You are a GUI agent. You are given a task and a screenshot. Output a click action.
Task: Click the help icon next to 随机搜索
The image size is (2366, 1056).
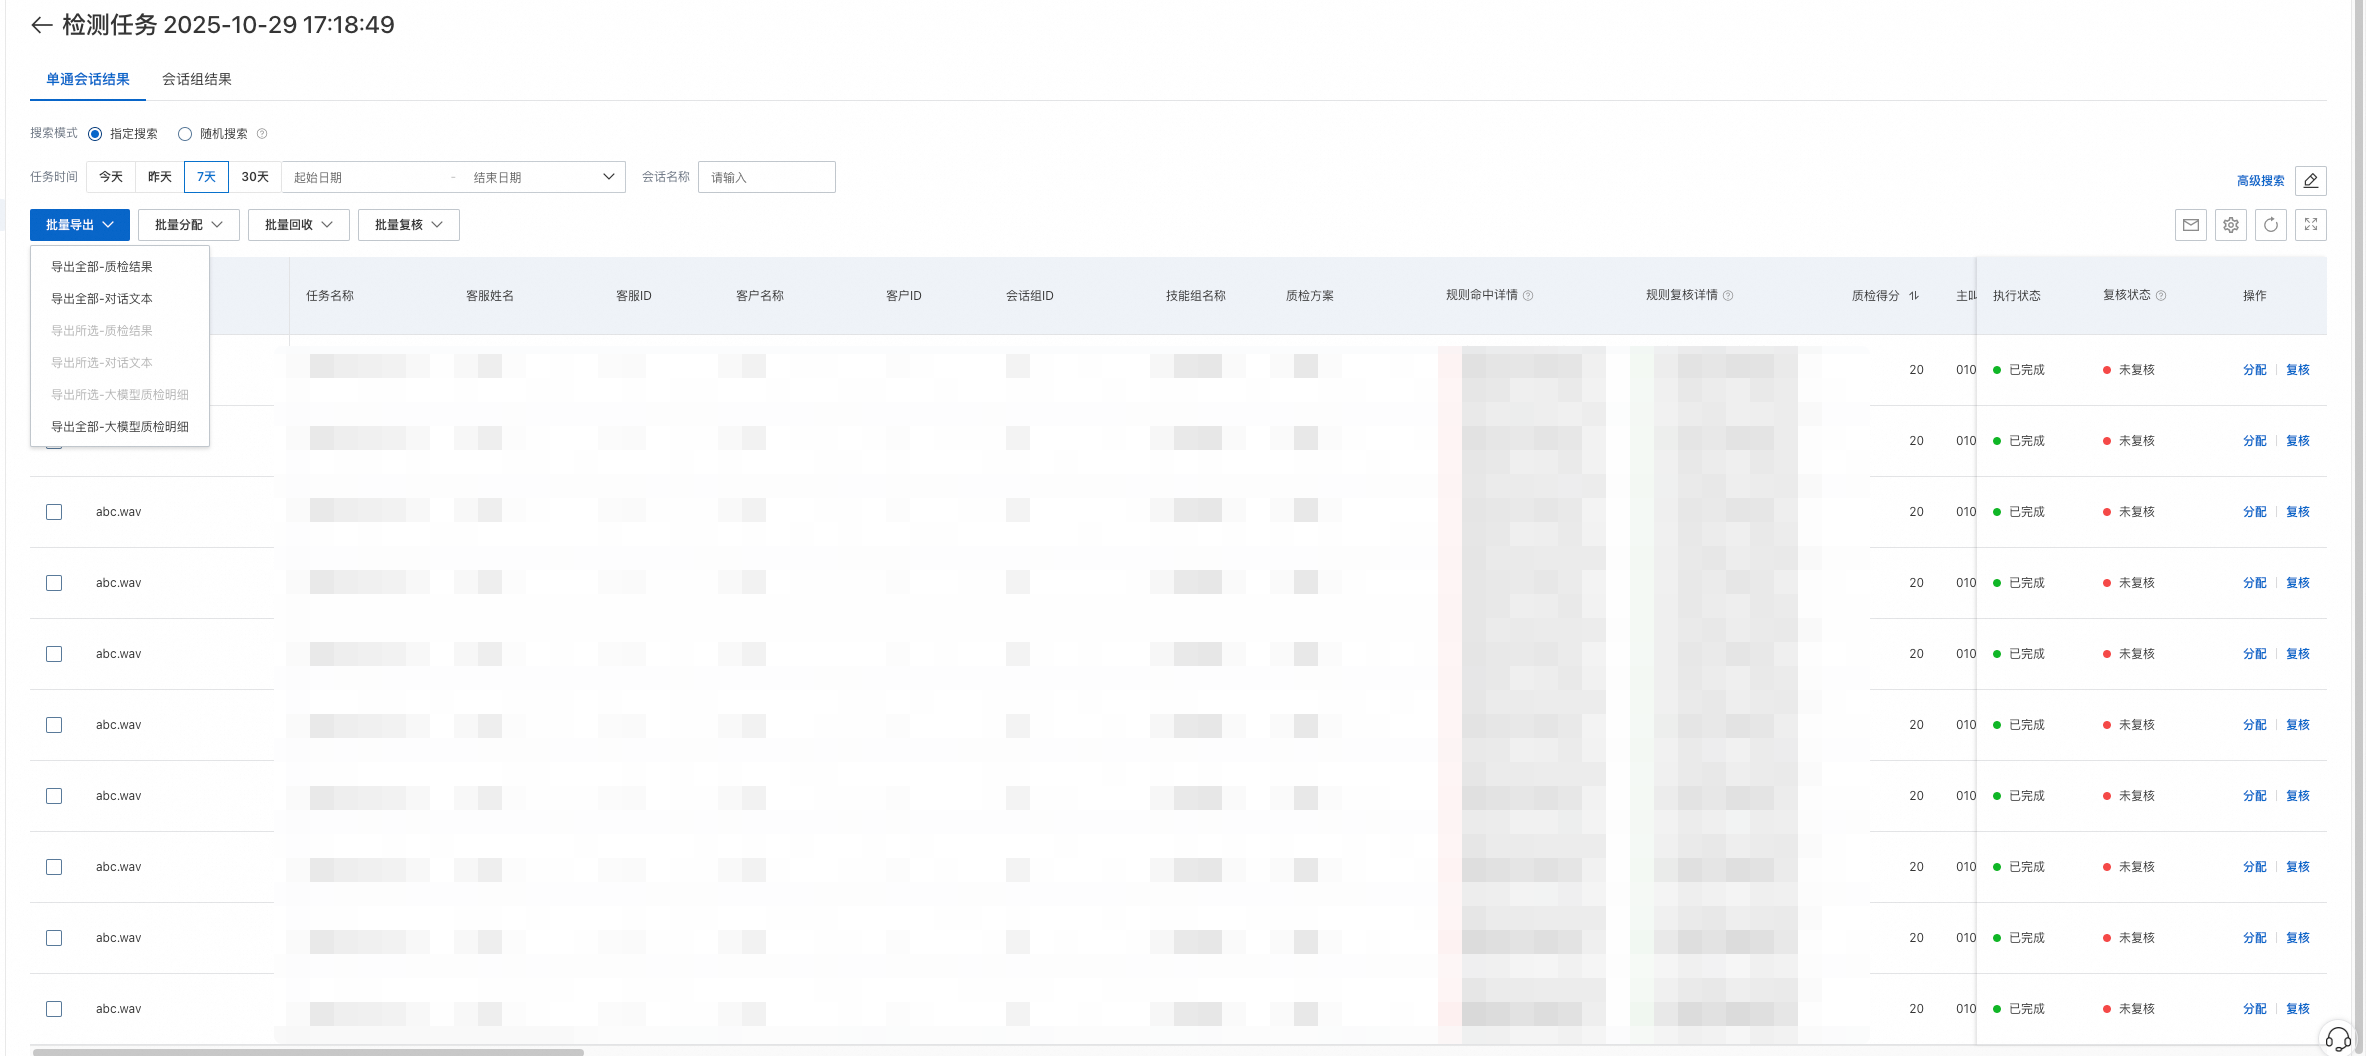coord(262,134)
